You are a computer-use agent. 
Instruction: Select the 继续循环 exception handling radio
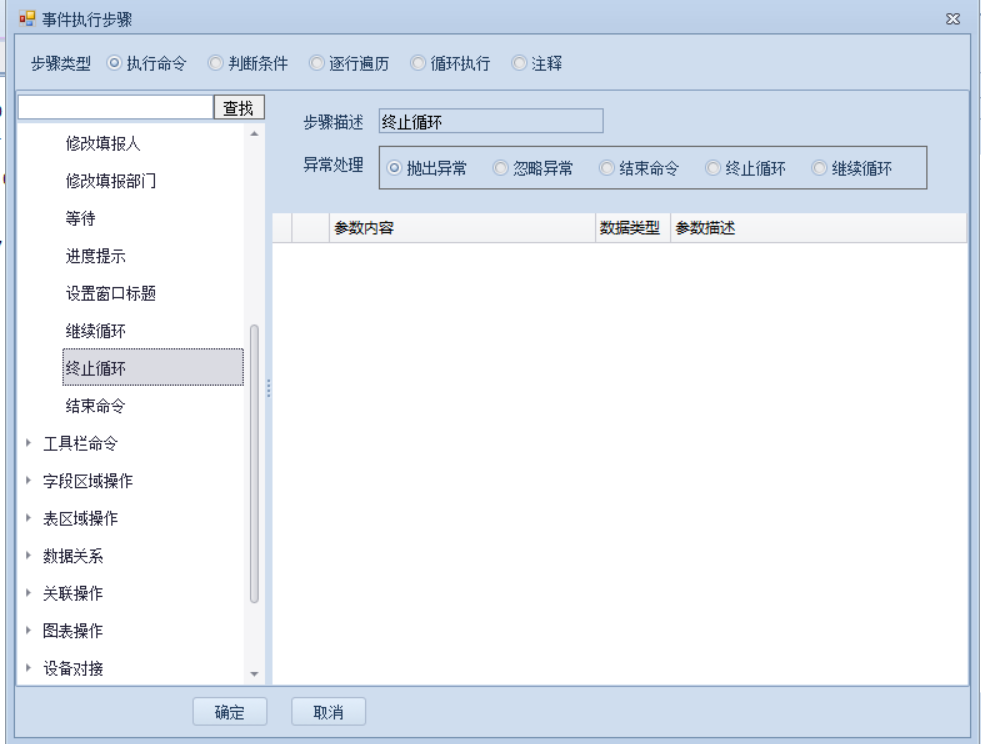pos(820,169)
